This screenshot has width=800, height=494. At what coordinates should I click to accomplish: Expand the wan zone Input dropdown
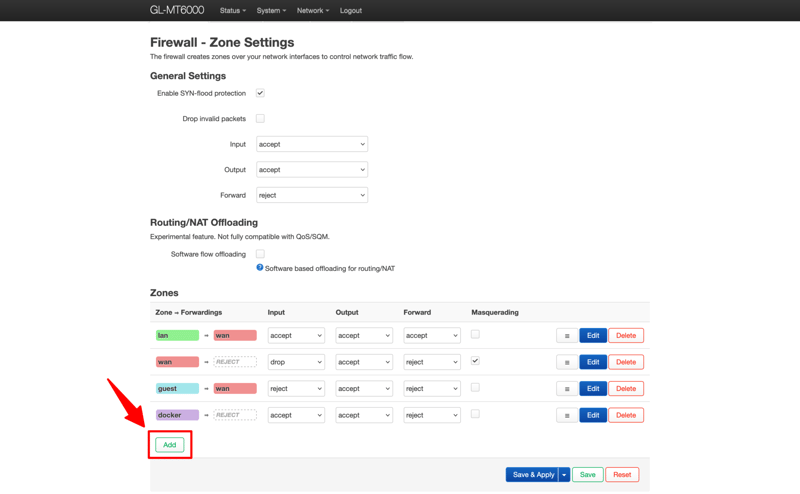[x=296, y=362]
